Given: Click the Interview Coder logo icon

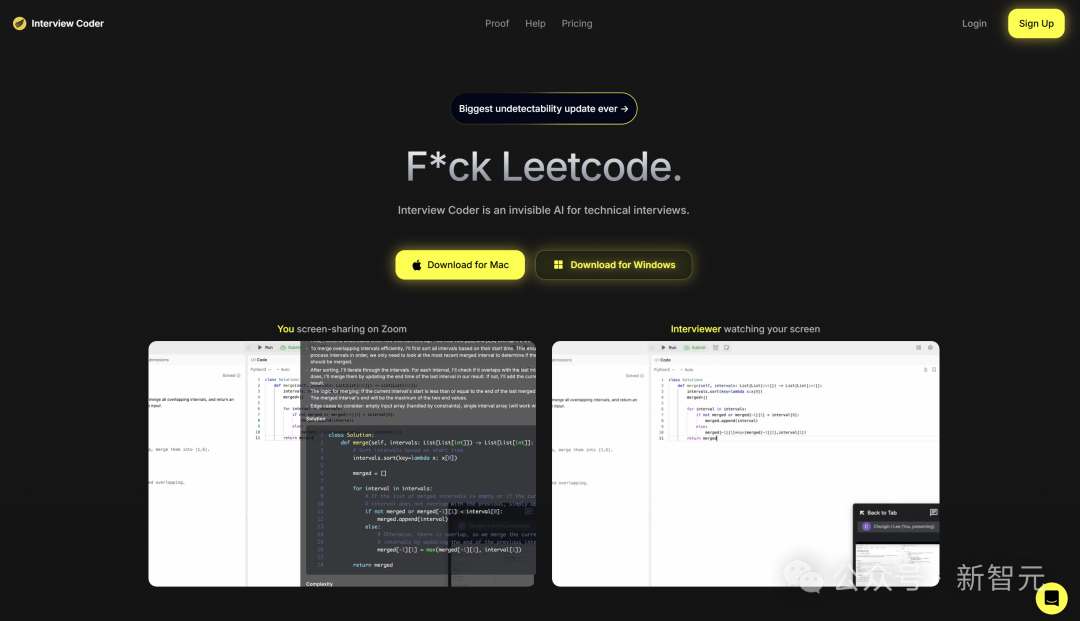Looking at the screenshot, I should pos(19,23).
